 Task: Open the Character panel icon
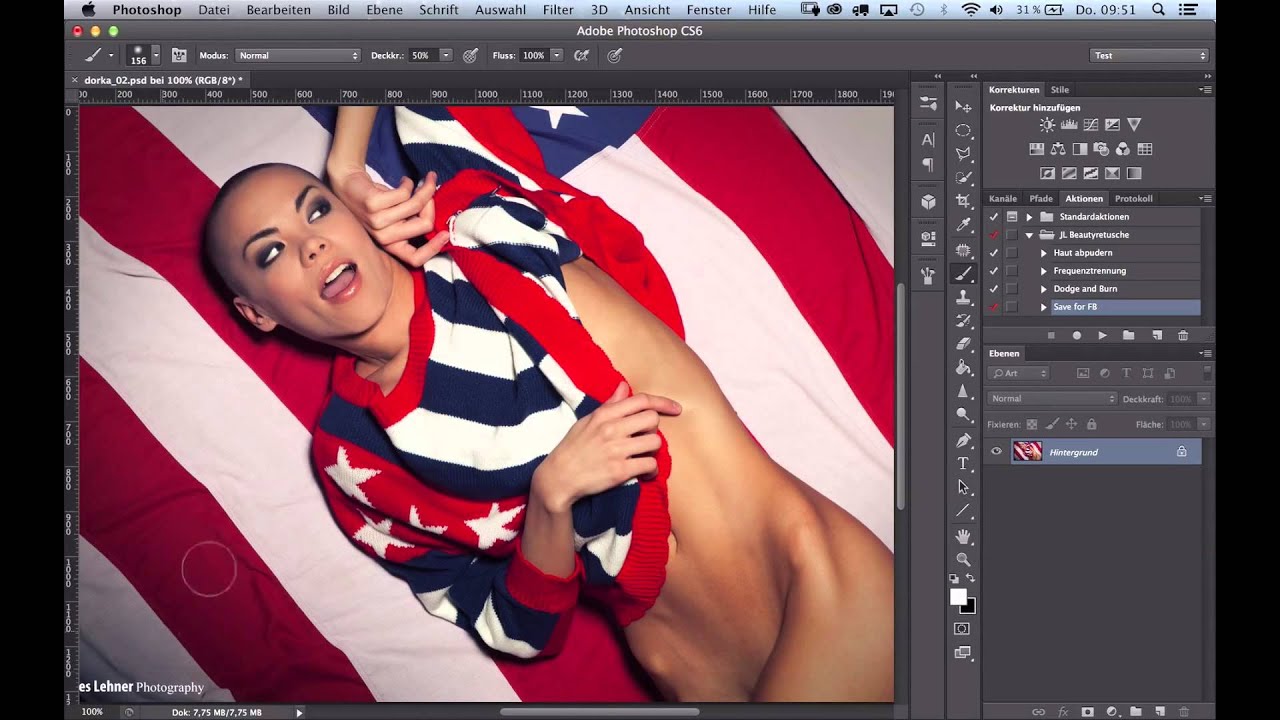click(928, 140)
